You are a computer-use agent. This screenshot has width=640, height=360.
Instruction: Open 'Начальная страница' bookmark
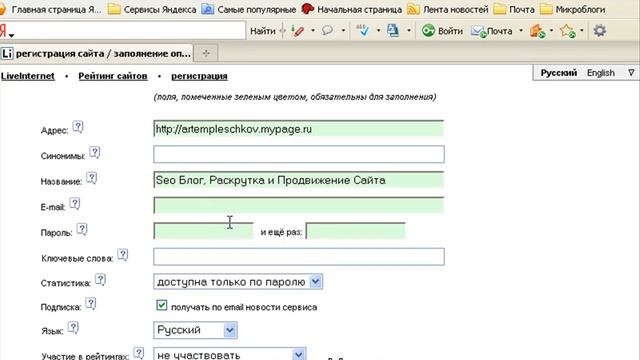pos(351,9)
